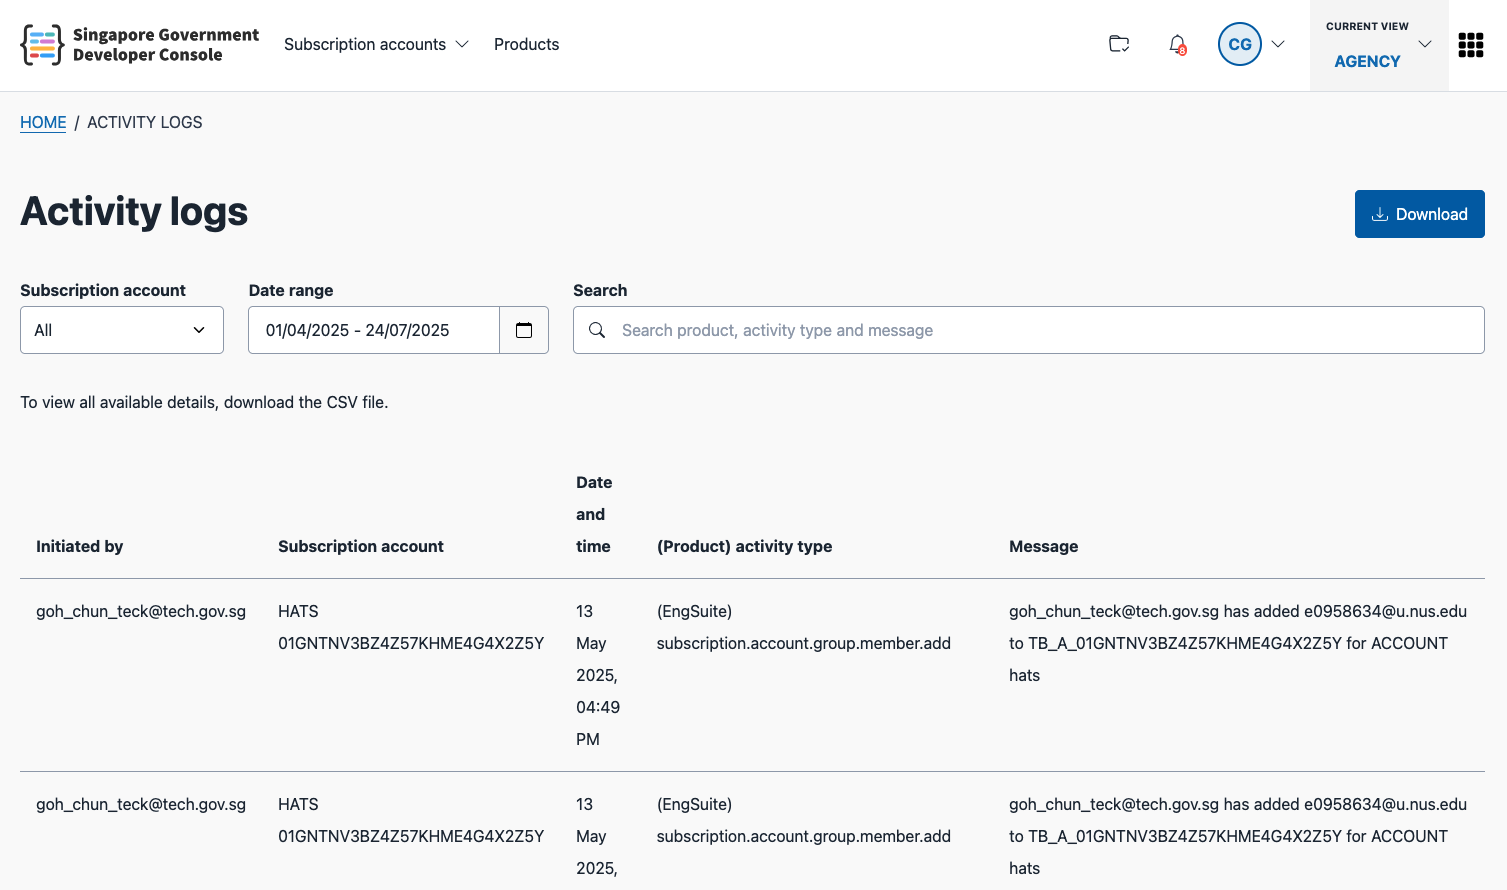
Task: Click the CG user avatar
Action: click(1240, 44)
